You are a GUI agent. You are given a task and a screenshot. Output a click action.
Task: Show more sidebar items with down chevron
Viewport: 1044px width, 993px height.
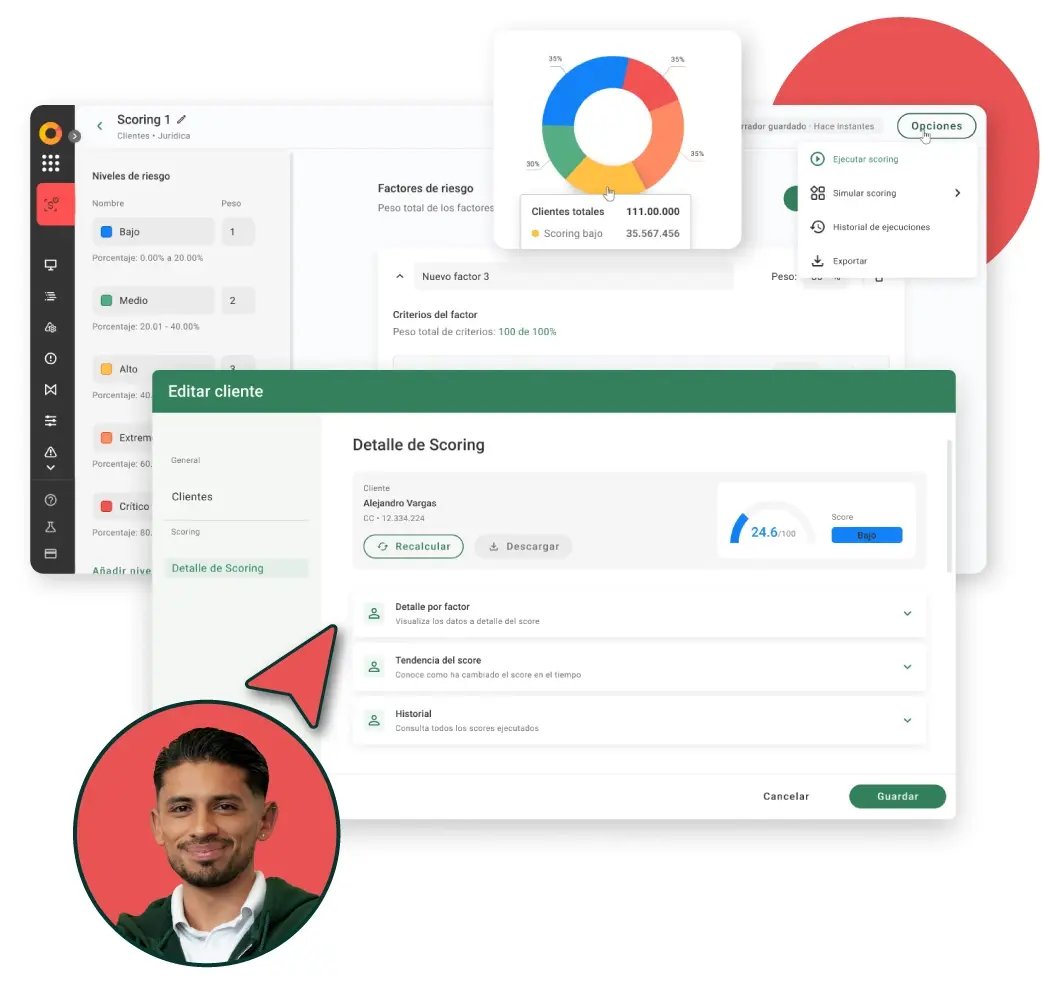click(51, 468)
